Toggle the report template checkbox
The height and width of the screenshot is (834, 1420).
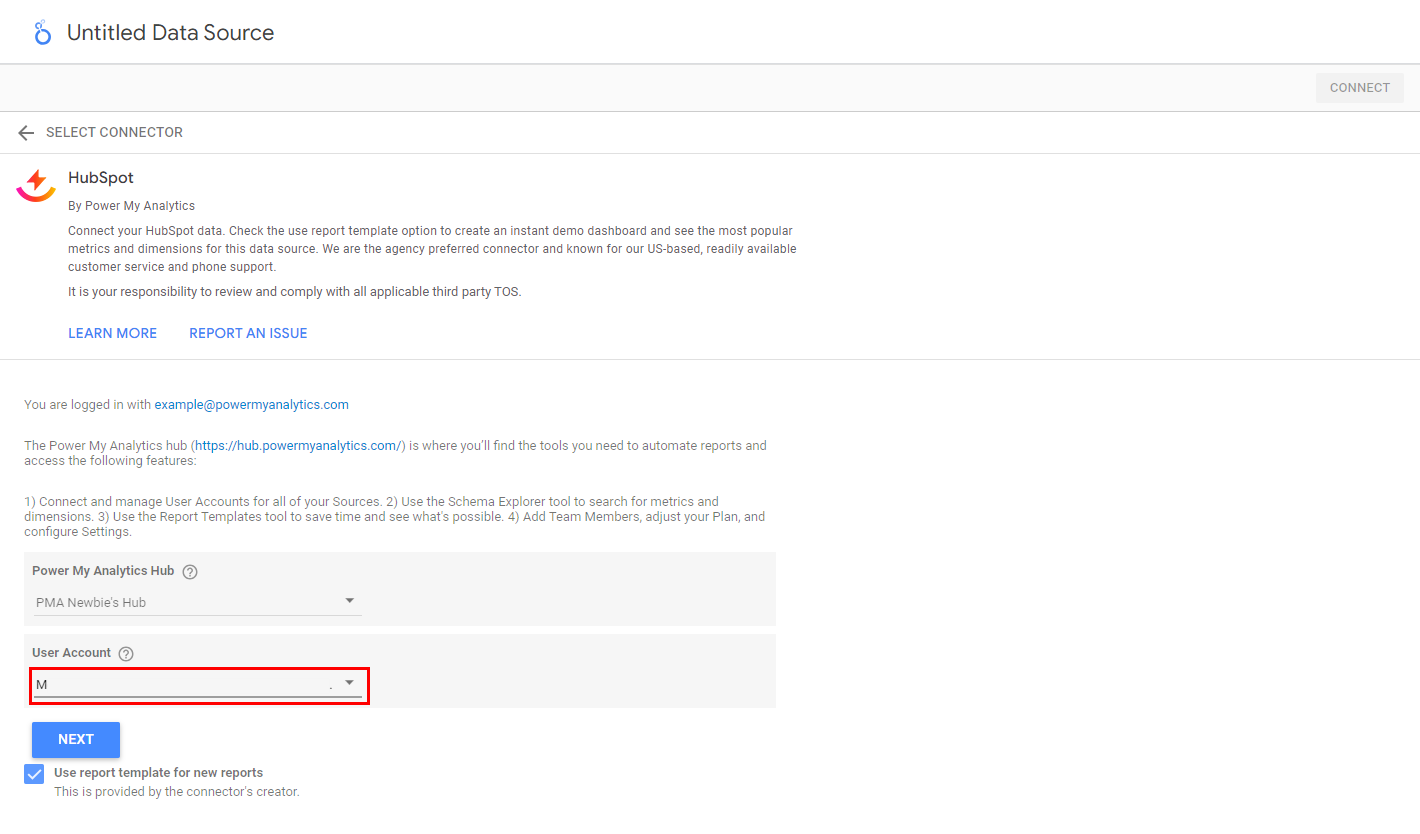[34, 774]
